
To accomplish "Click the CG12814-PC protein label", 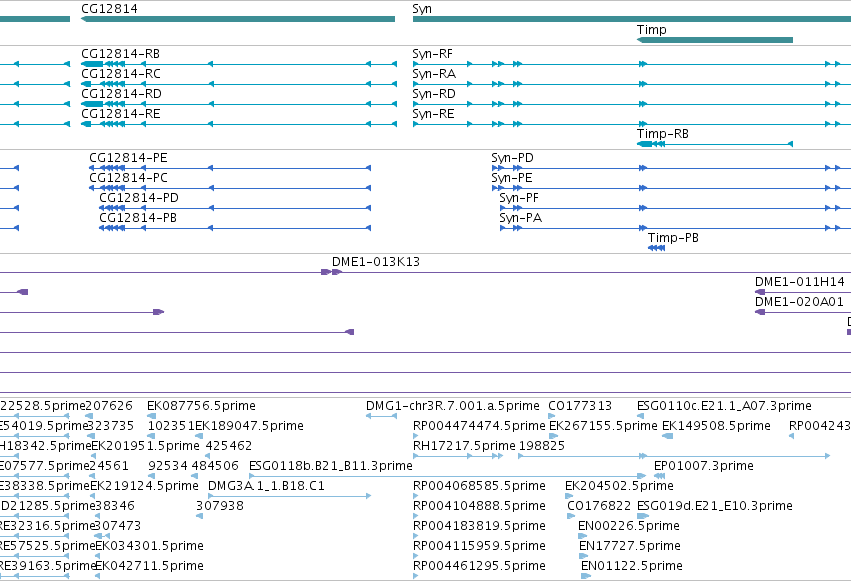I will click(x=128, y=178).
